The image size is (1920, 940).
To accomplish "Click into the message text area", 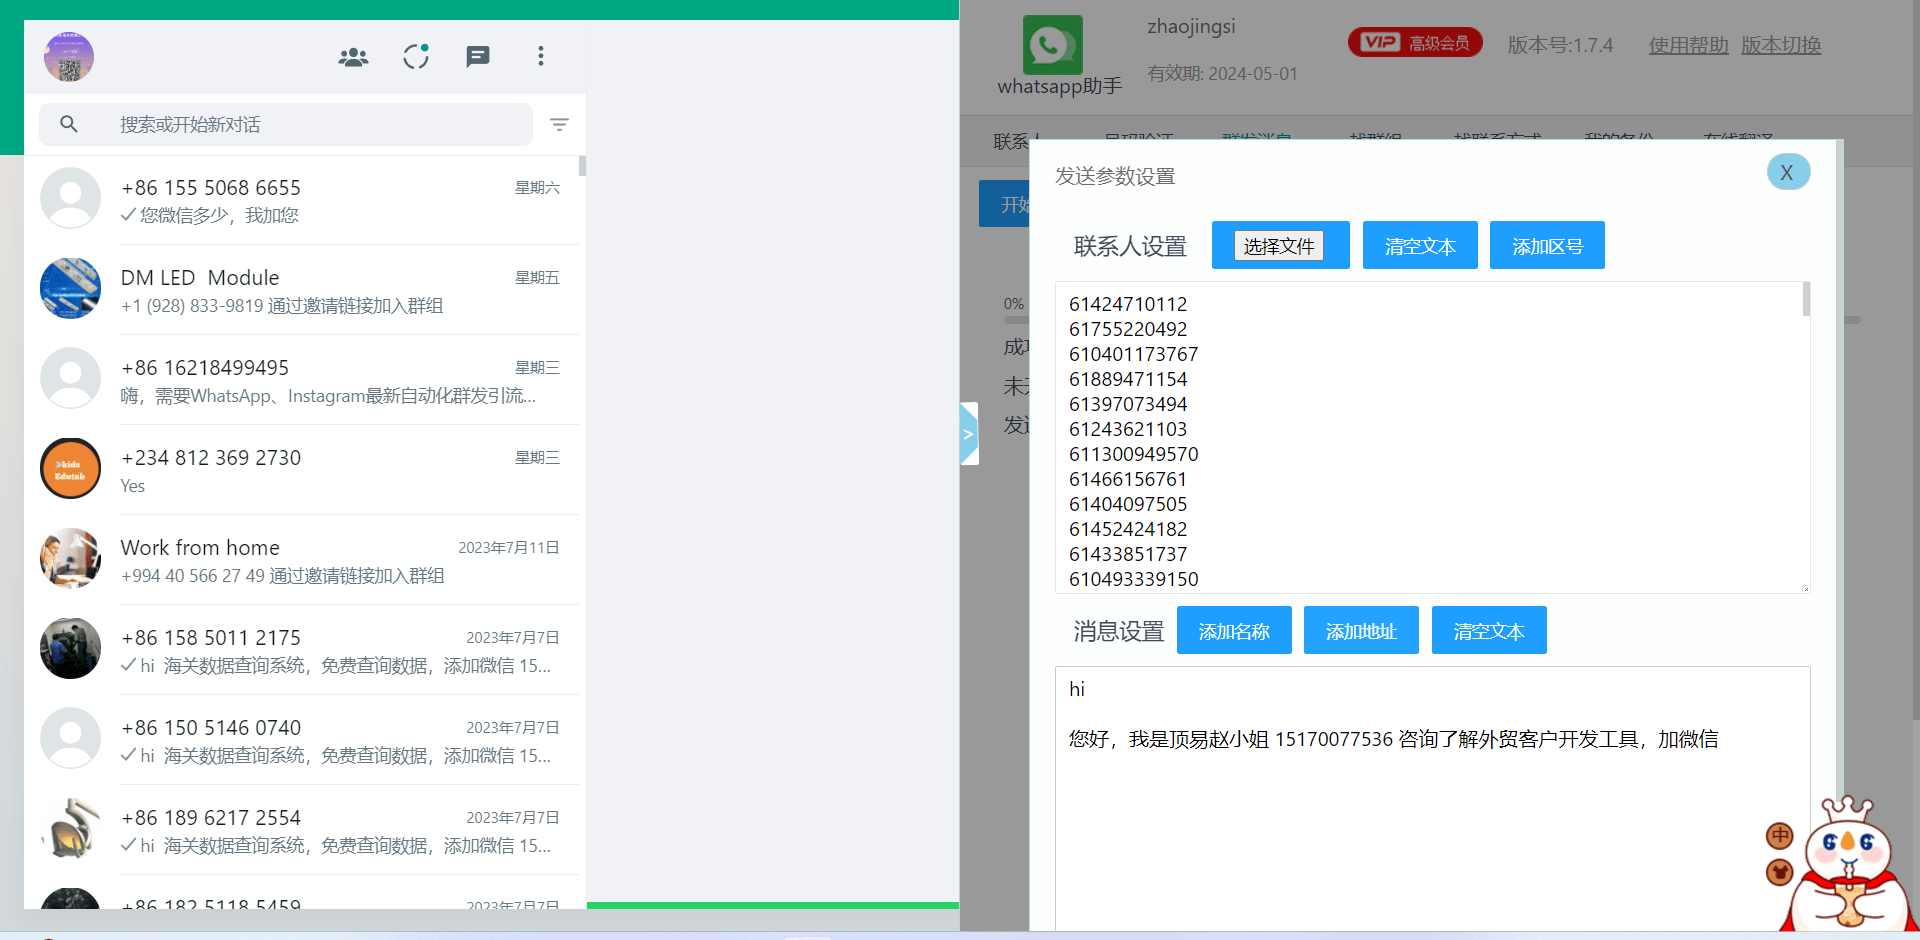I will (1430, 820).
